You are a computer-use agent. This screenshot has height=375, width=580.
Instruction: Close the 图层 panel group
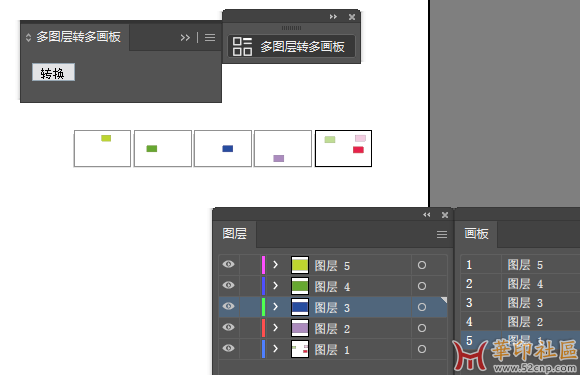445,215
